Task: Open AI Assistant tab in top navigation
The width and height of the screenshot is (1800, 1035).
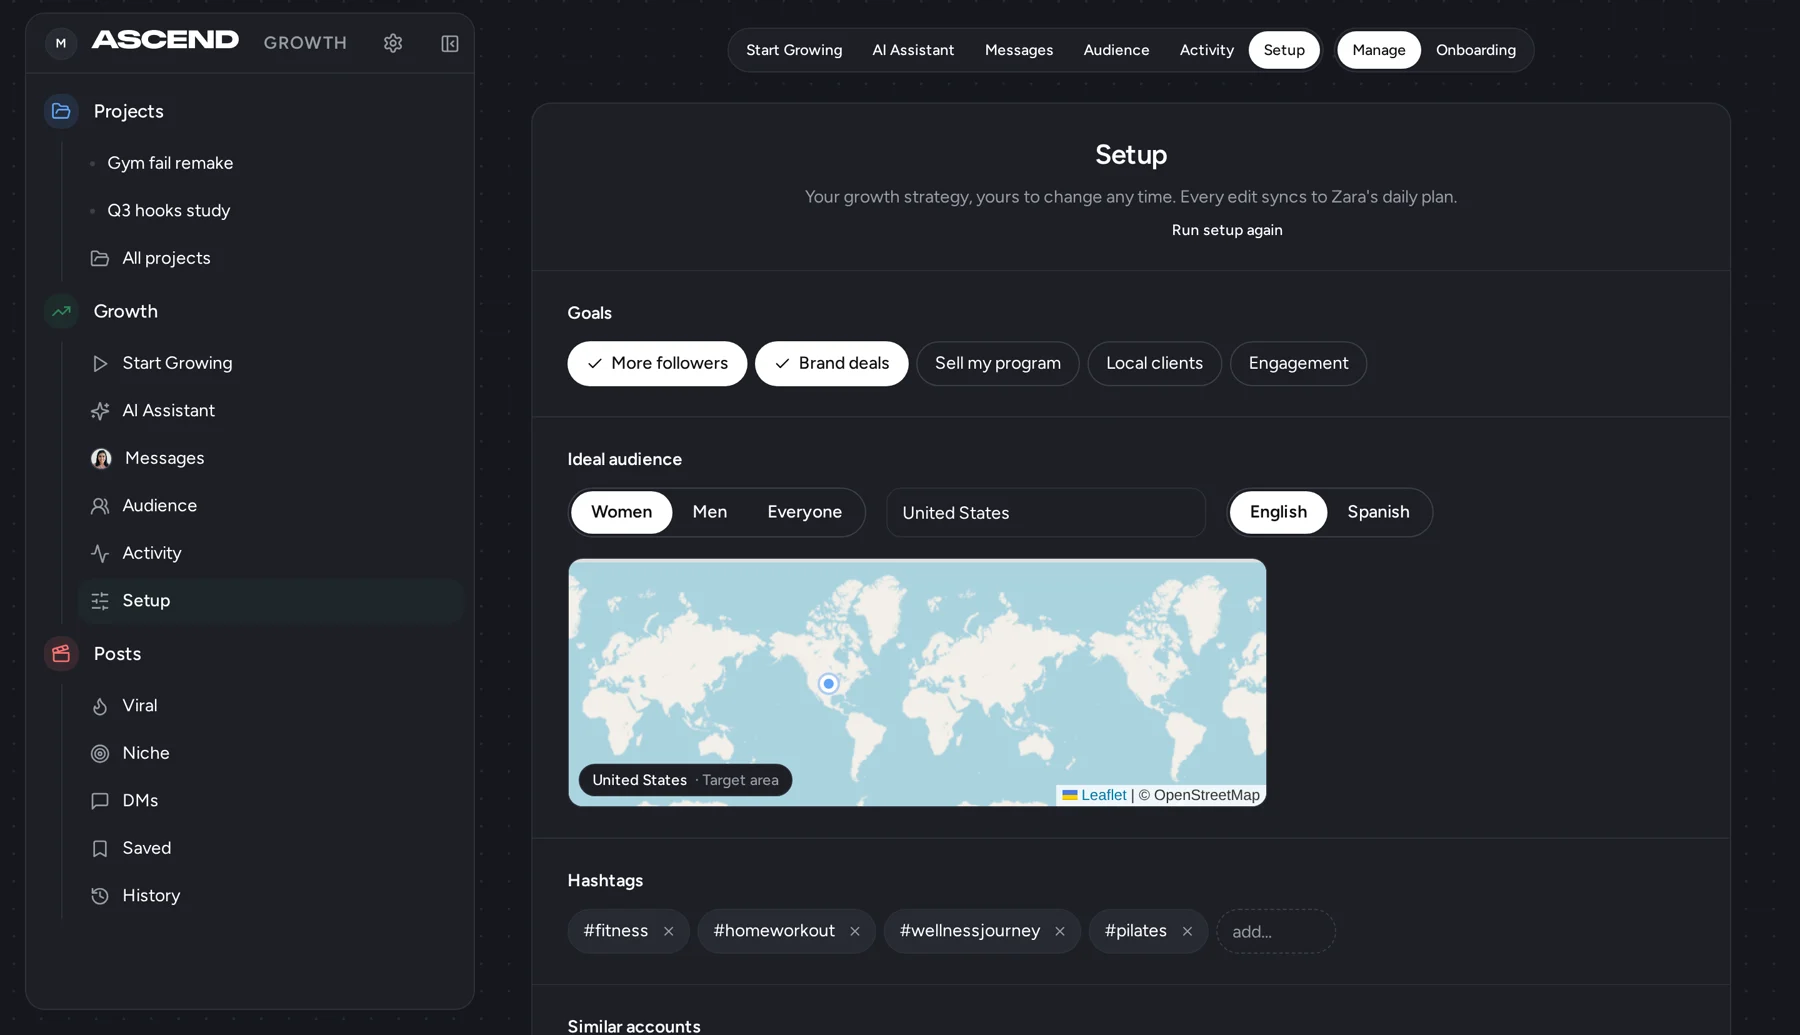Action: (x=913, y=50)
